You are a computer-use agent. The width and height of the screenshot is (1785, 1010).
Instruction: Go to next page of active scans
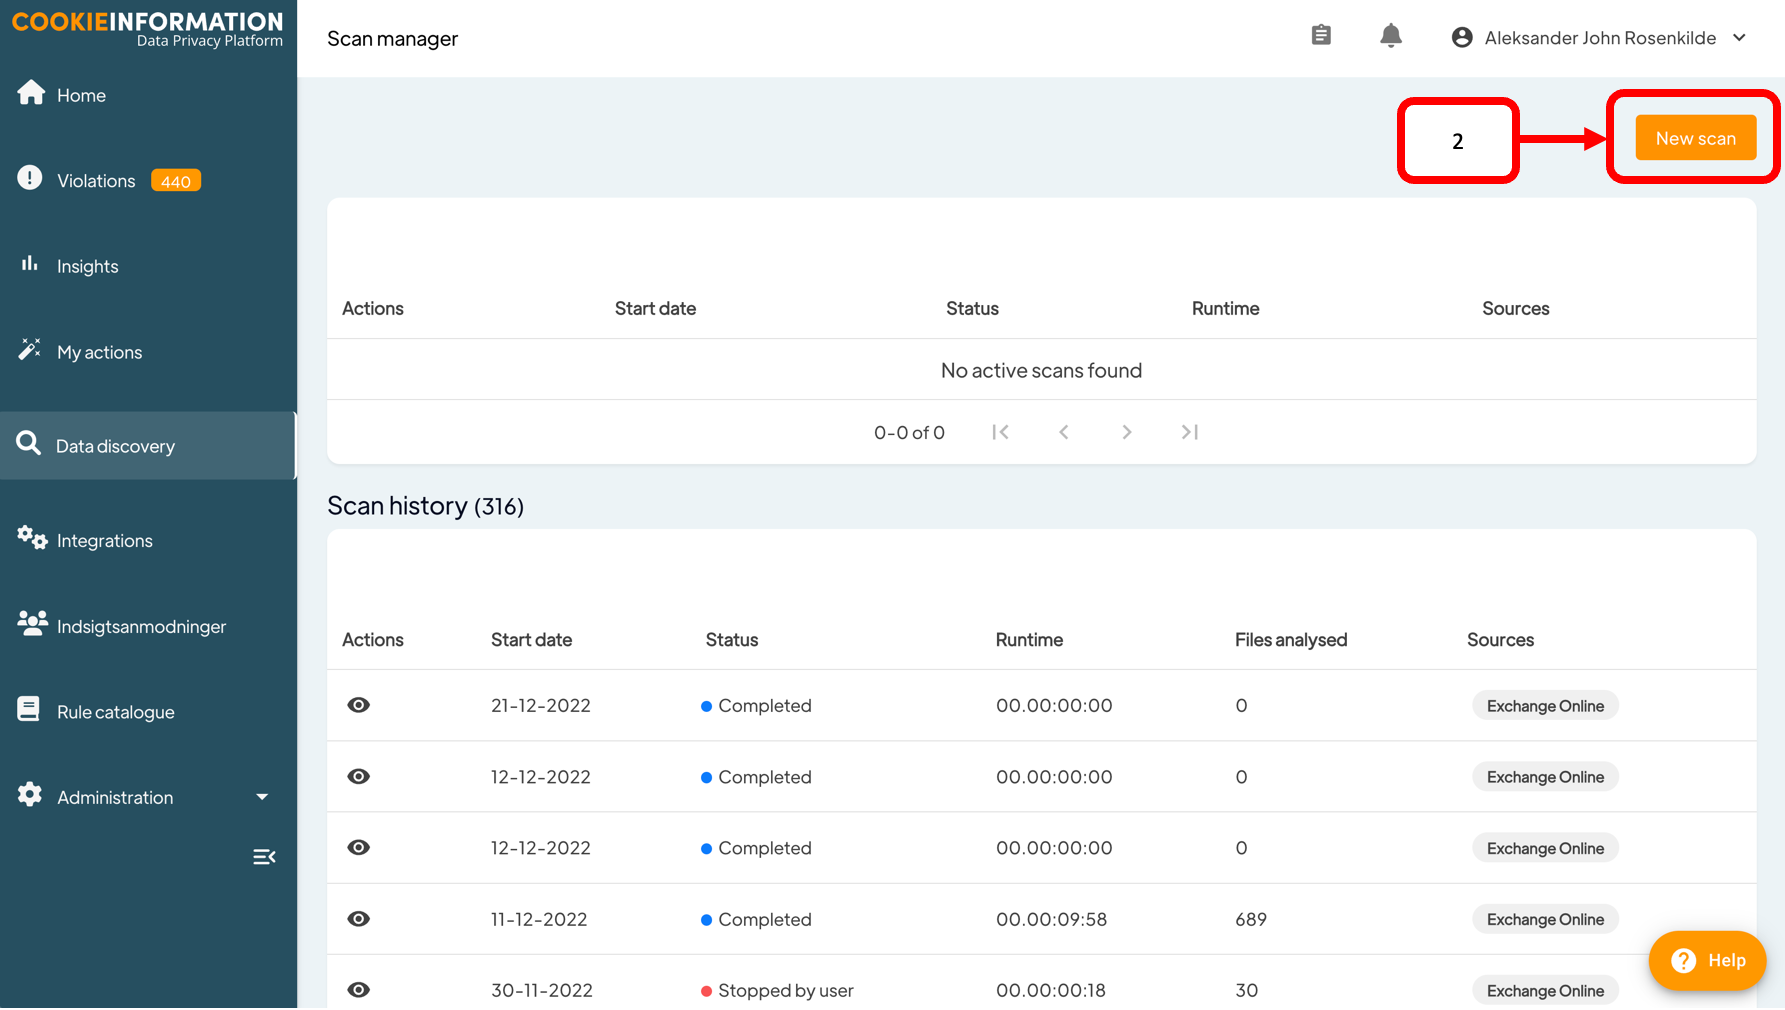(x=1126, y=432)
